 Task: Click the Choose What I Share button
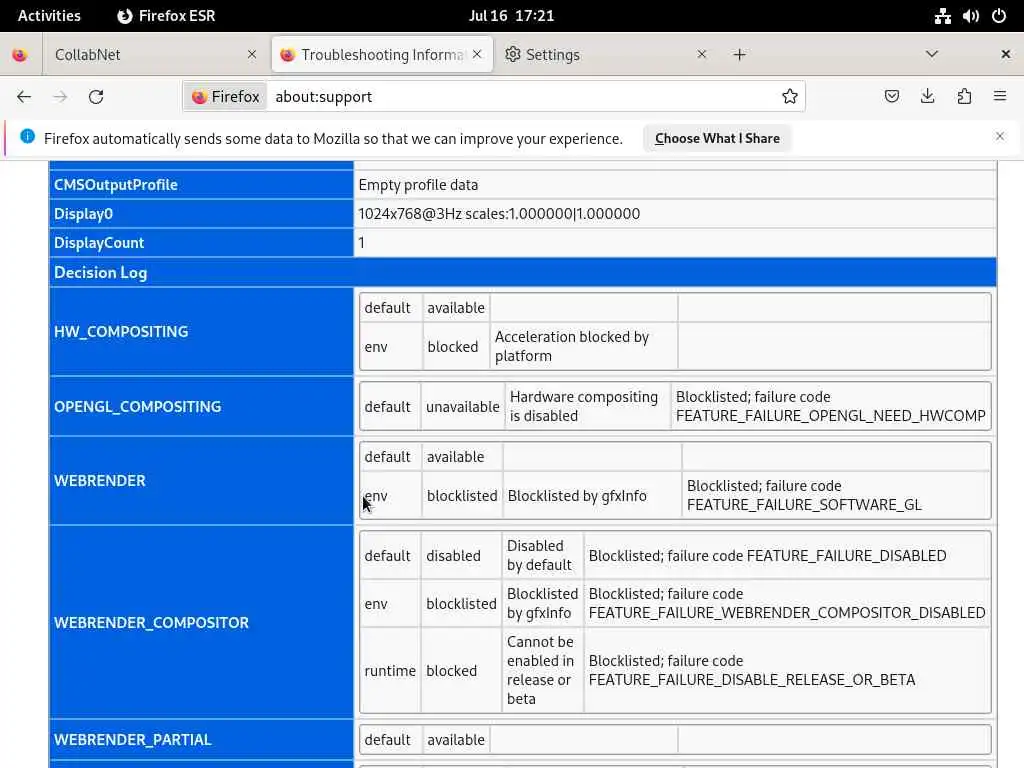[x=717, y=138]
